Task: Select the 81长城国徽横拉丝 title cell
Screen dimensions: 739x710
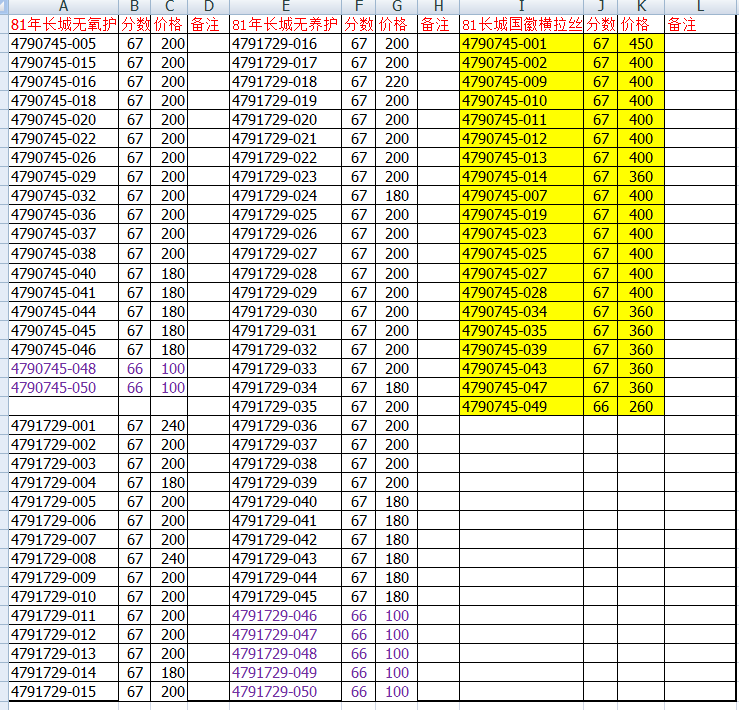Action: tap(521, 24)
